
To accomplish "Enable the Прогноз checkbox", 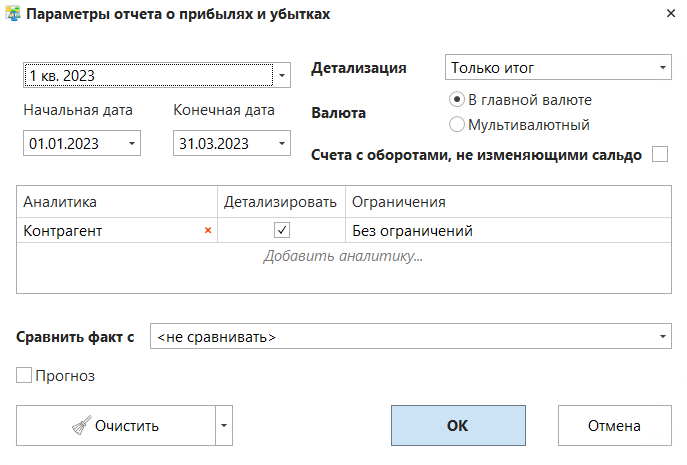I will tap(24, 376).
